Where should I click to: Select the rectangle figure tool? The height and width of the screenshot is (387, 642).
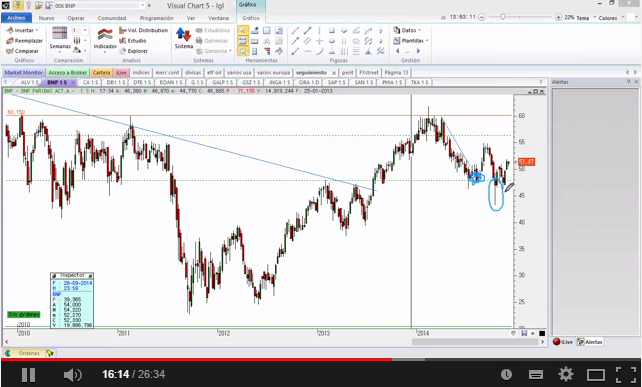tap(332, 30)
